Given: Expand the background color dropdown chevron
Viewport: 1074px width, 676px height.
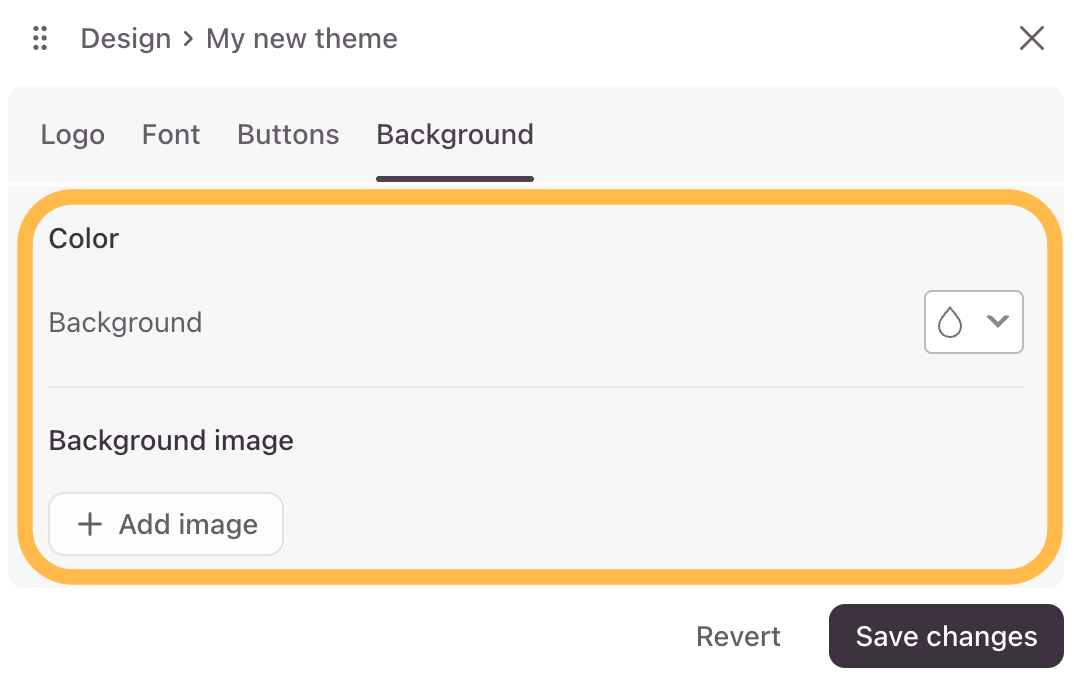Looking at the screenshot, I should tap(997, 321).
